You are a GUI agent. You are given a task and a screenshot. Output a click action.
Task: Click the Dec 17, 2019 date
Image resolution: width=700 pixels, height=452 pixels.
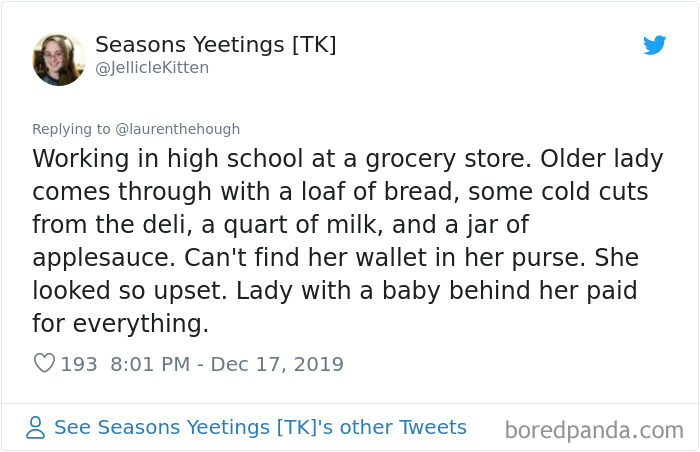click(279, 364)
